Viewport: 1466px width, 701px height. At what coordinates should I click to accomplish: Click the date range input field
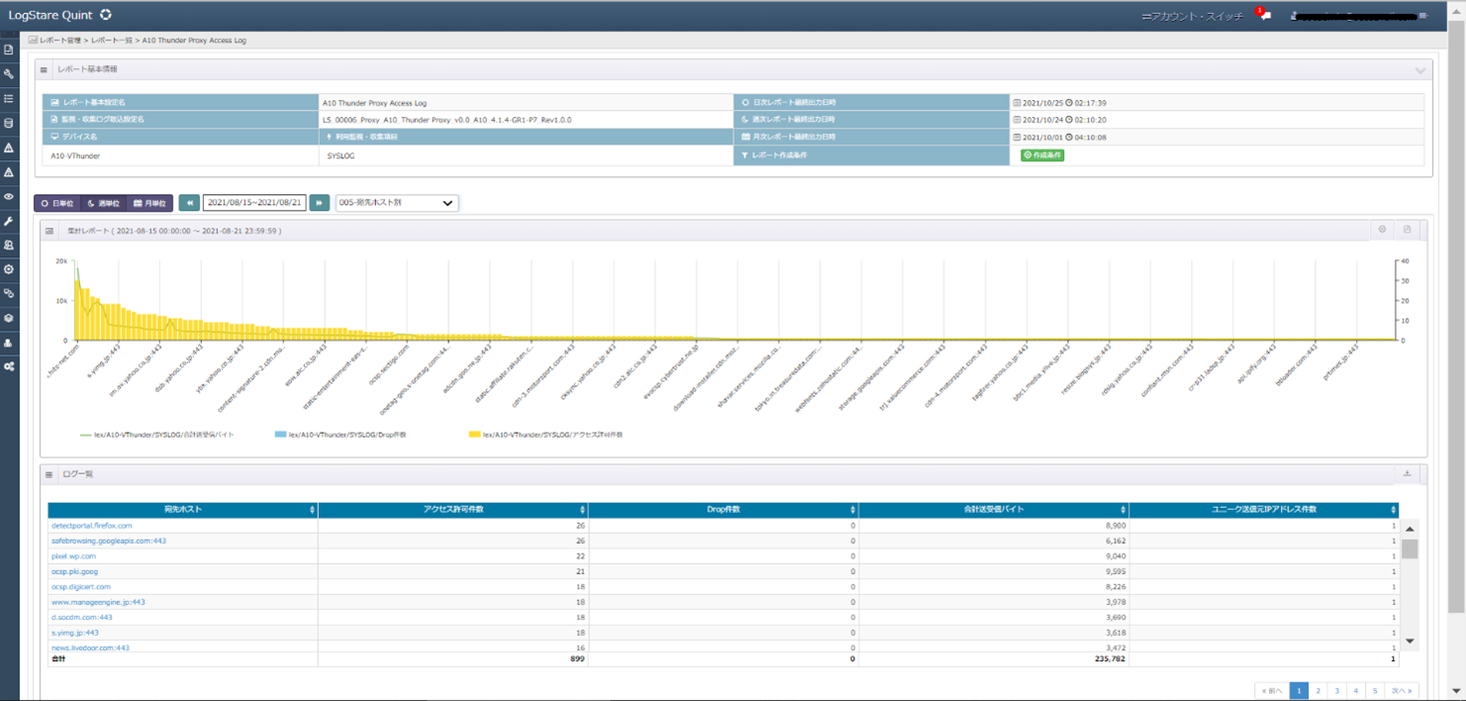[254, 203]
